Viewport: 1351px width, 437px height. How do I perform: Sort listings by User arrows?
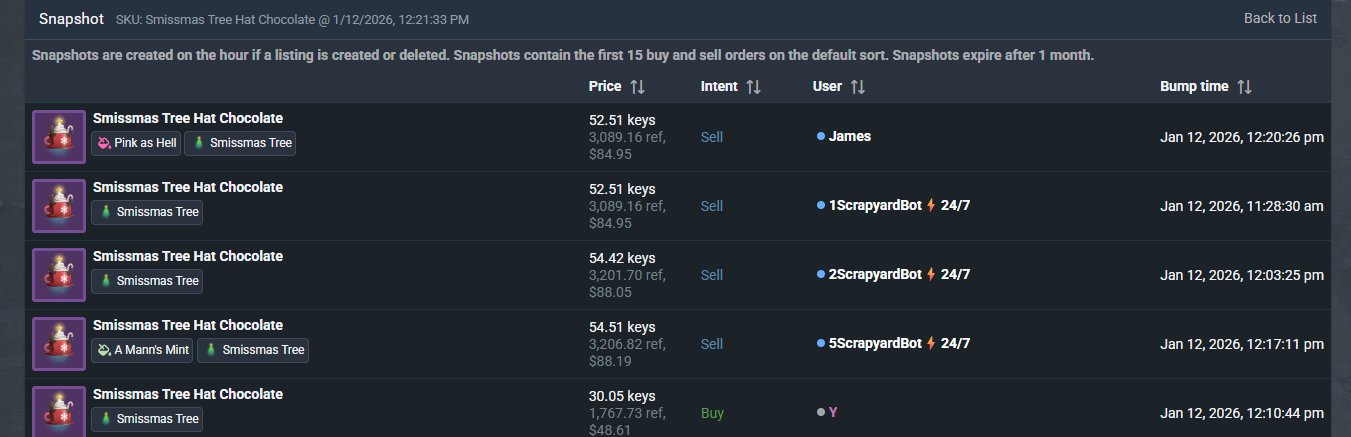click(857, 87)
